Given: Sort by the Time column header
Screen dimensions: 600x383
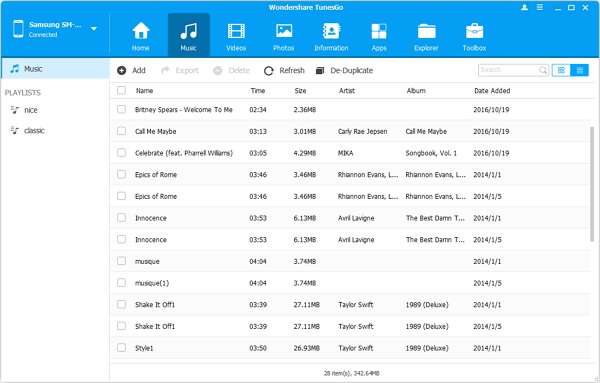Looking at the screenshot, I should click(x=258, y=91).
